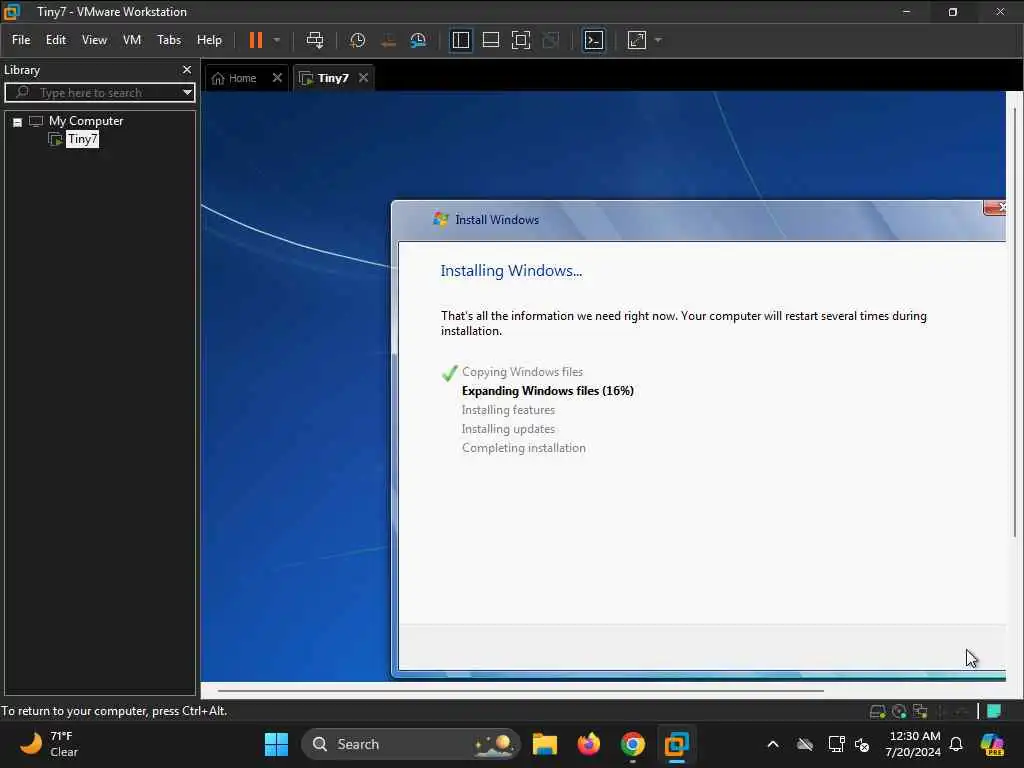Take a snapshot of the virtual machine
This screenshot has height=768, width=1024.
tap(357, 40)
